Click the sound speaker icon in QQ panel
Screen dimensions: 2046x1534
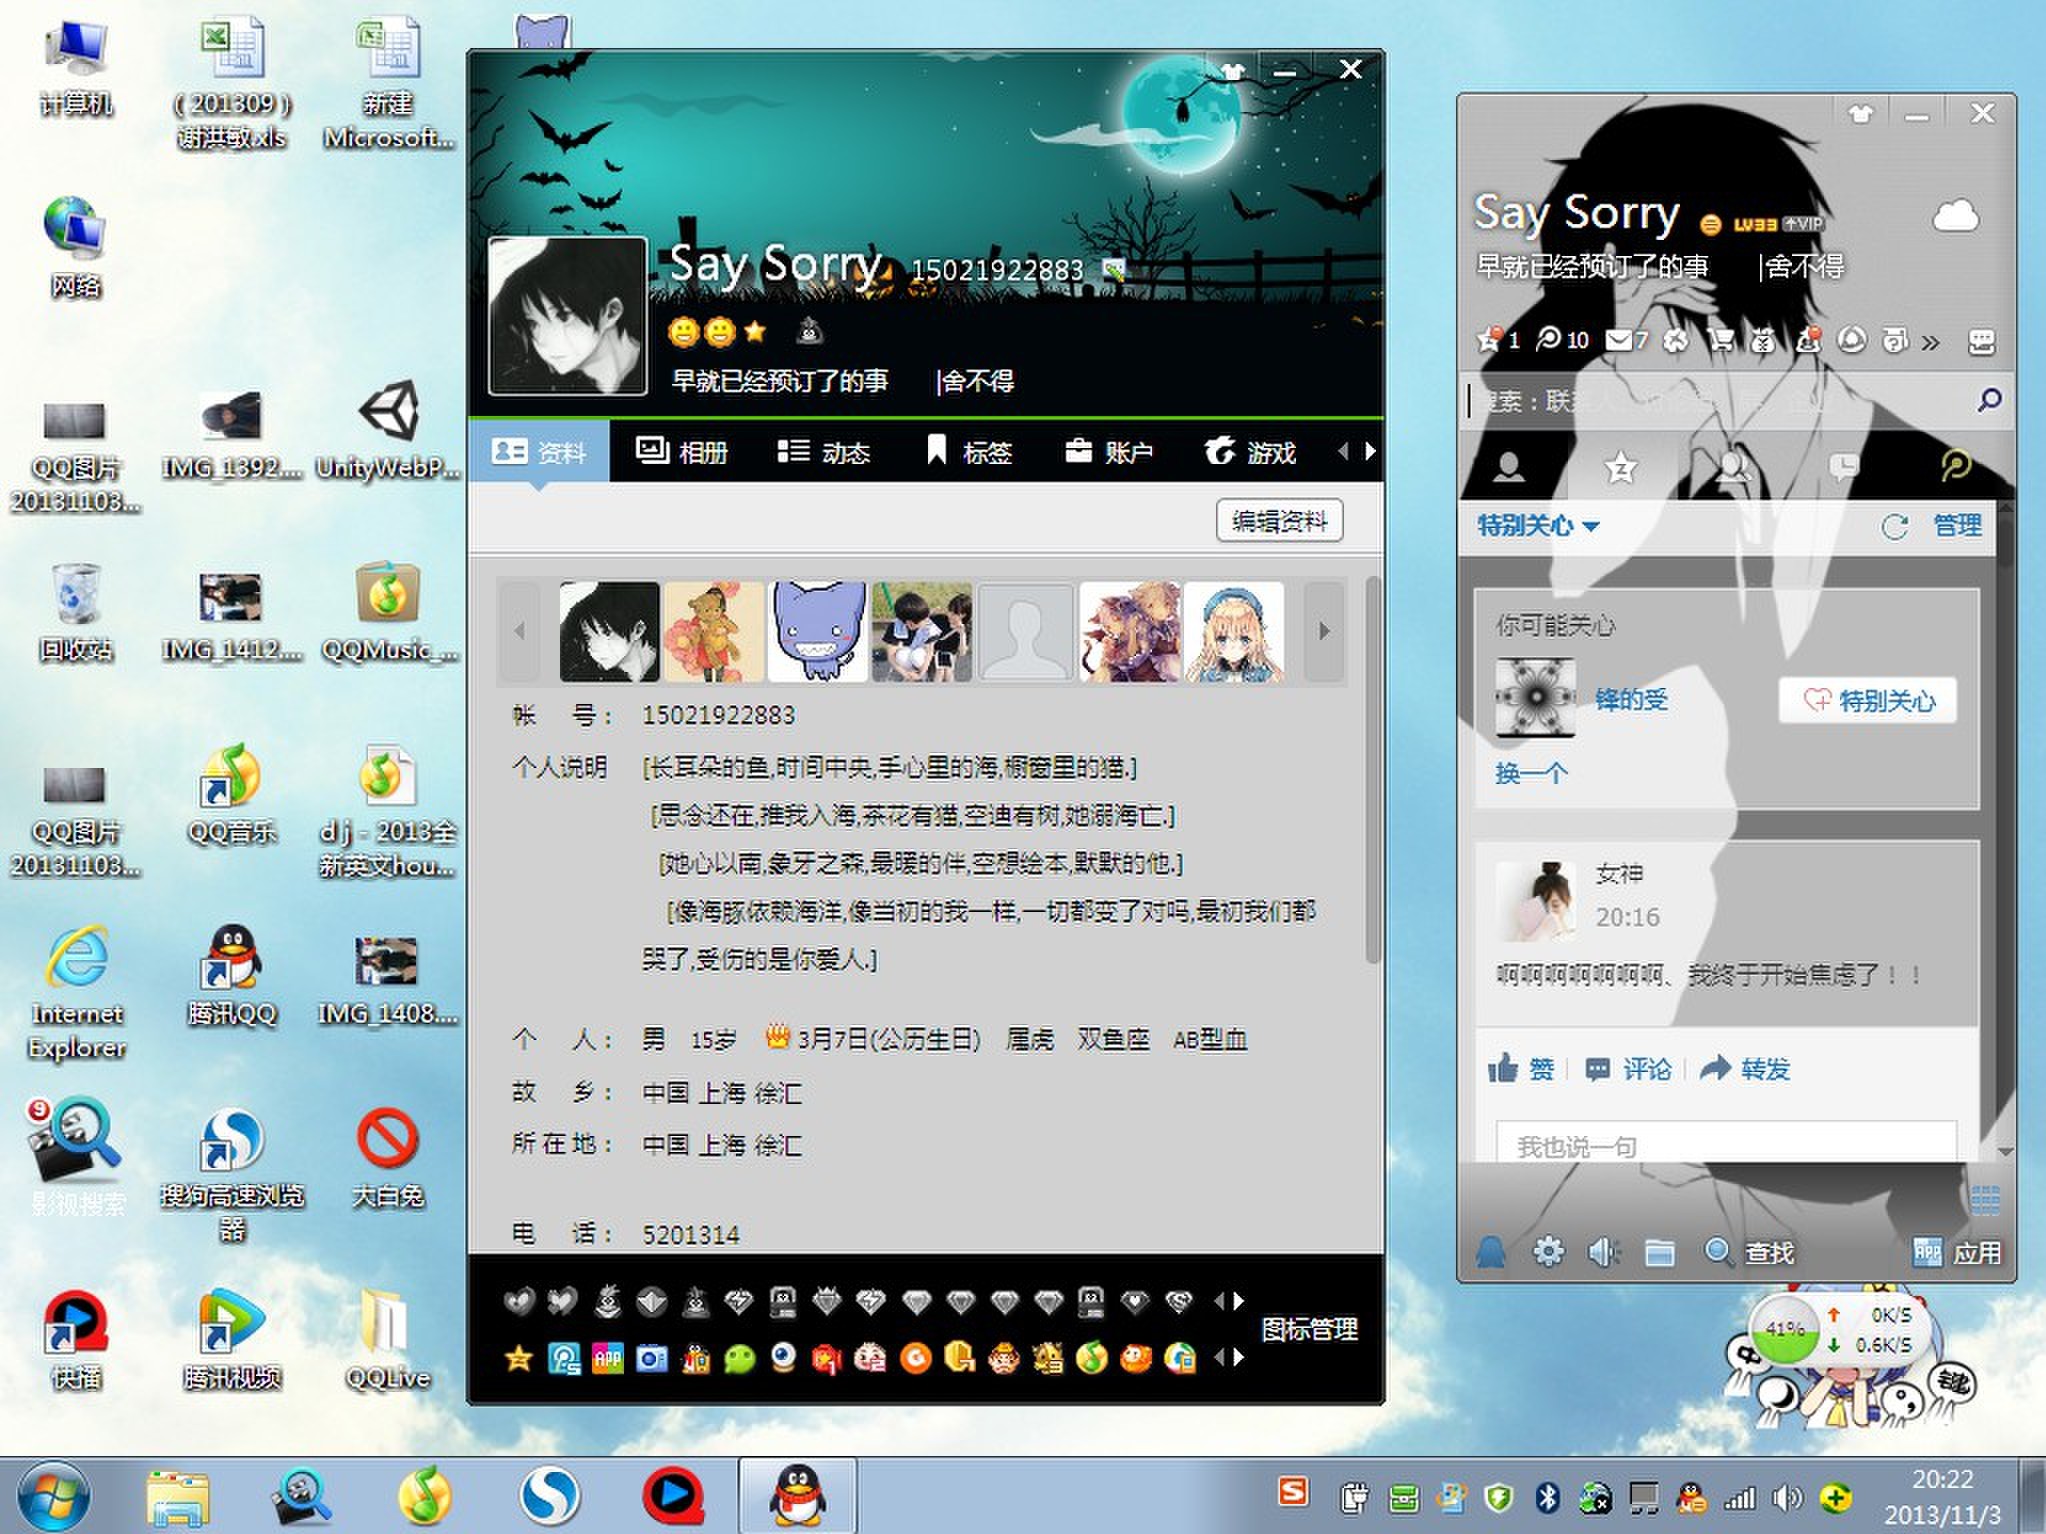point(1603,1251)
